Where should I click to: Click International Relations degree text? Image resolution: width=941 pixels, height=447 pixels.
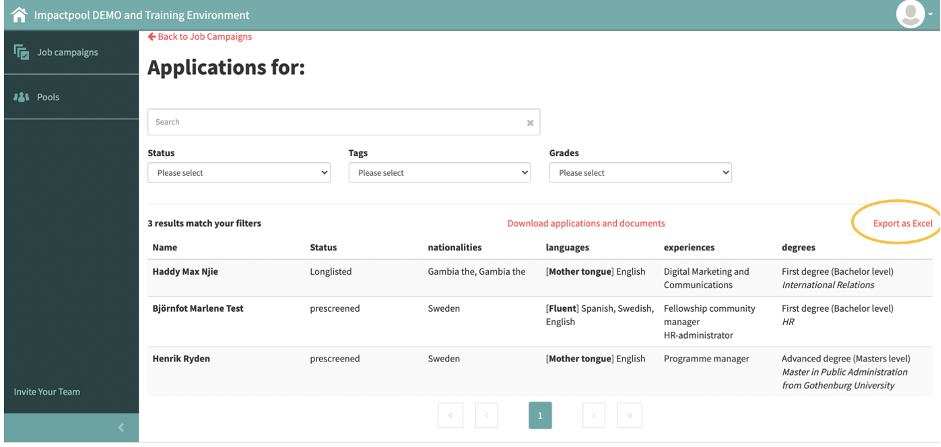pyautogui.click(x=828, y=285)
